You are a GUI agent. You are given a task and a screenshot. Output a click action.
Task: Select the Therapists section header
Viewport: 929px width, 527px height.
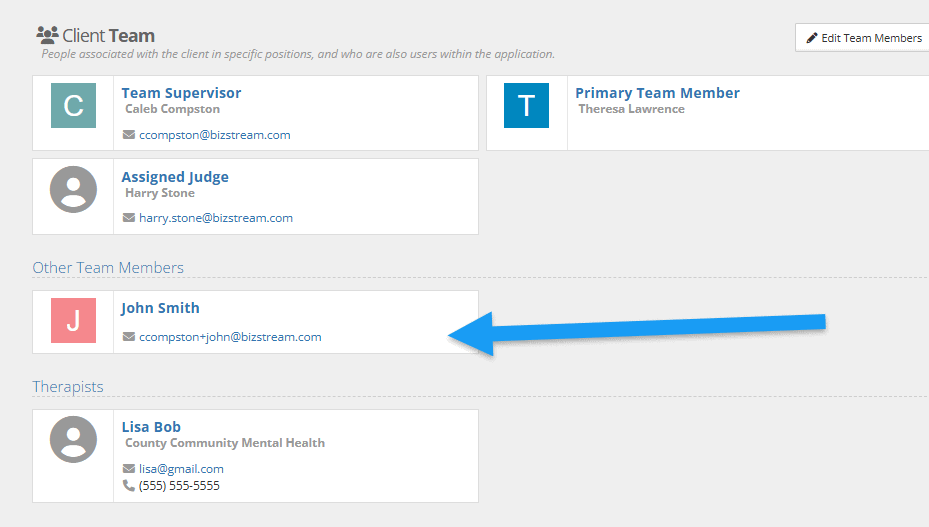click(68, 386)
